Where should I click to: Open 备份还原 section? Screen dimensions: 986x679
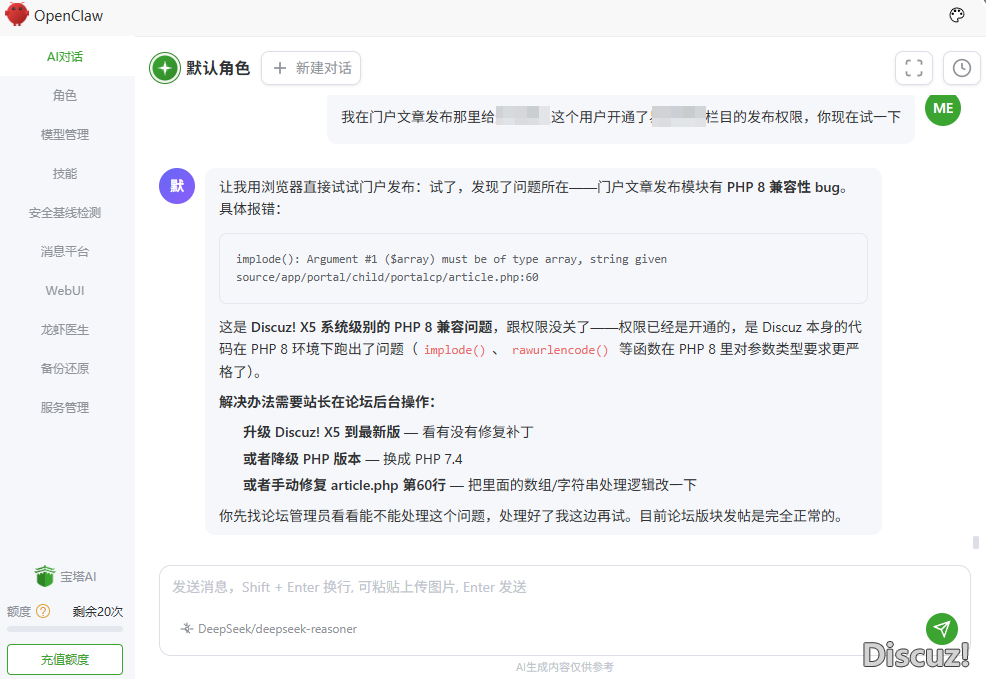65,368
